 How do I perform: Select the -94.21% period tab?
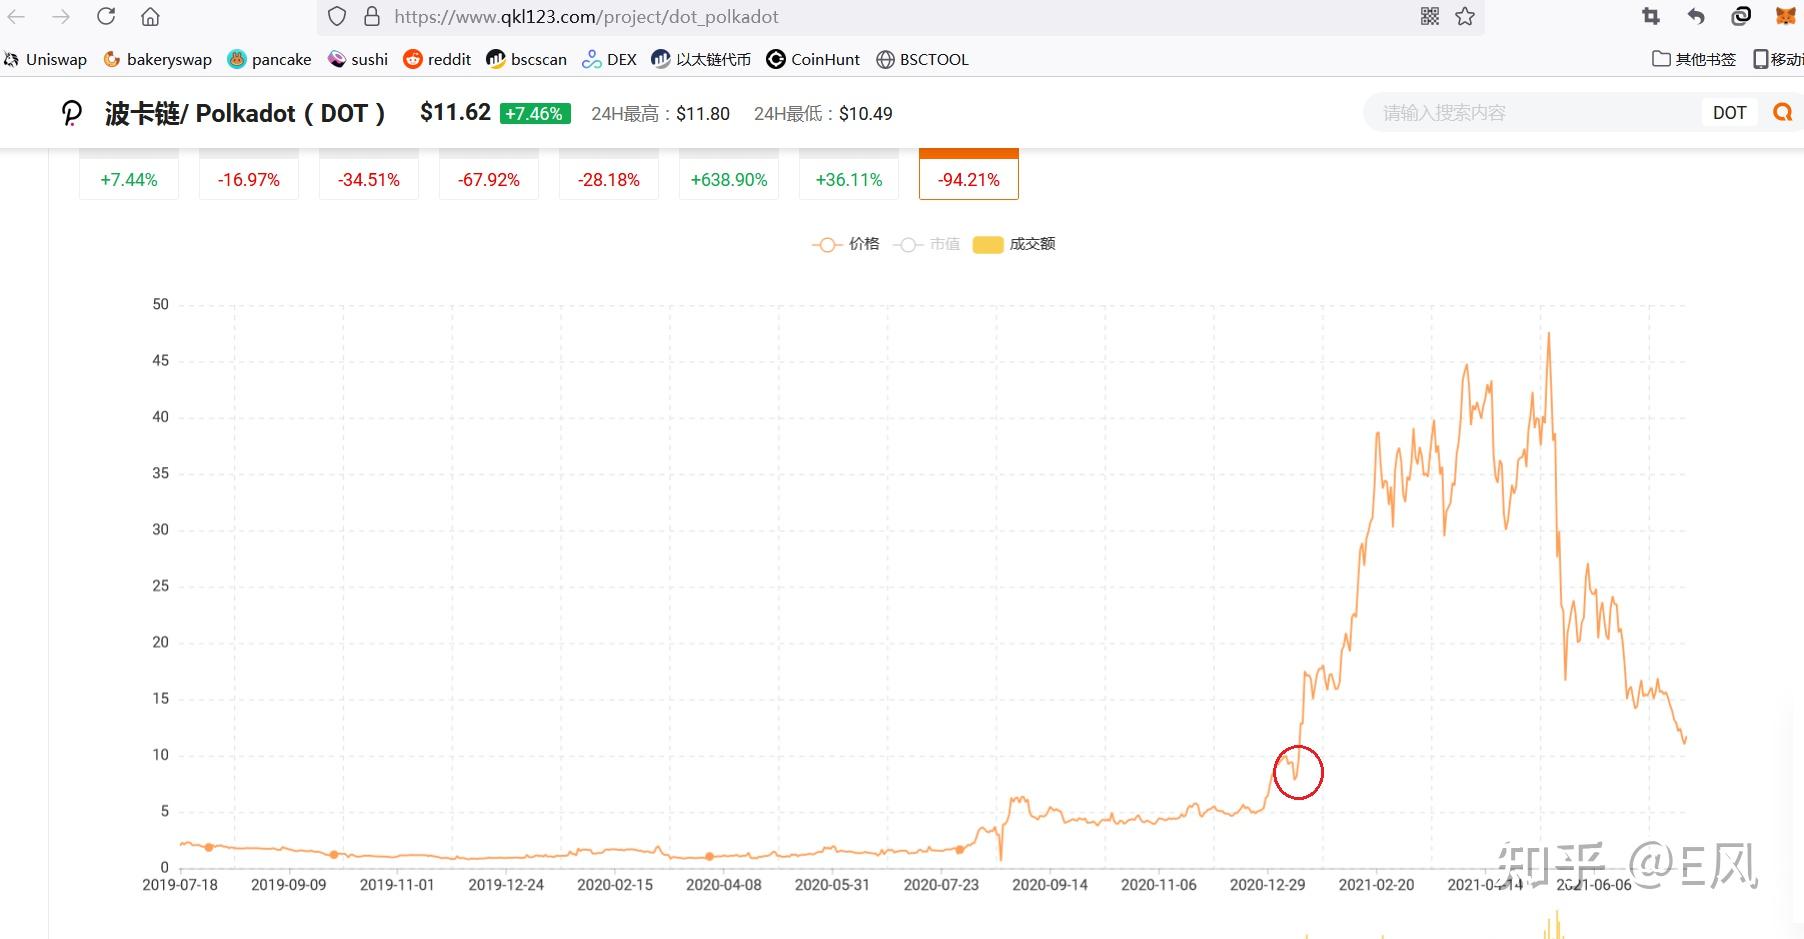968,179
